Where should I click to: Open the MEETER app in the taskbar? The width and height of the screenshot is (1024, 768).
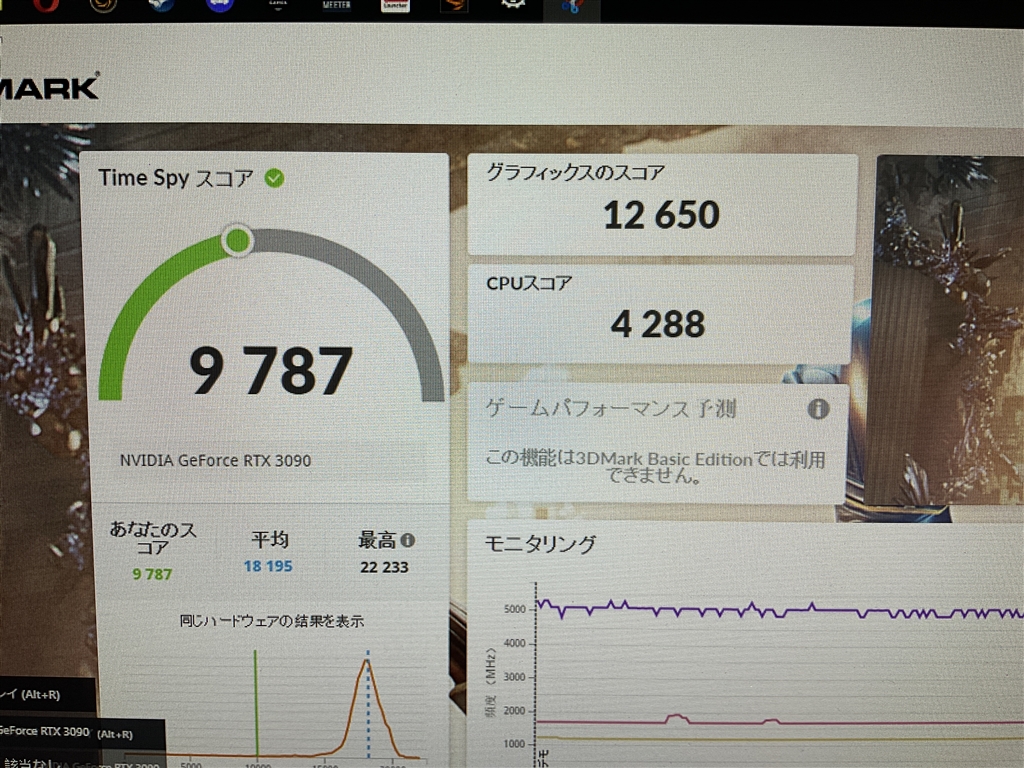pos(336,5)
